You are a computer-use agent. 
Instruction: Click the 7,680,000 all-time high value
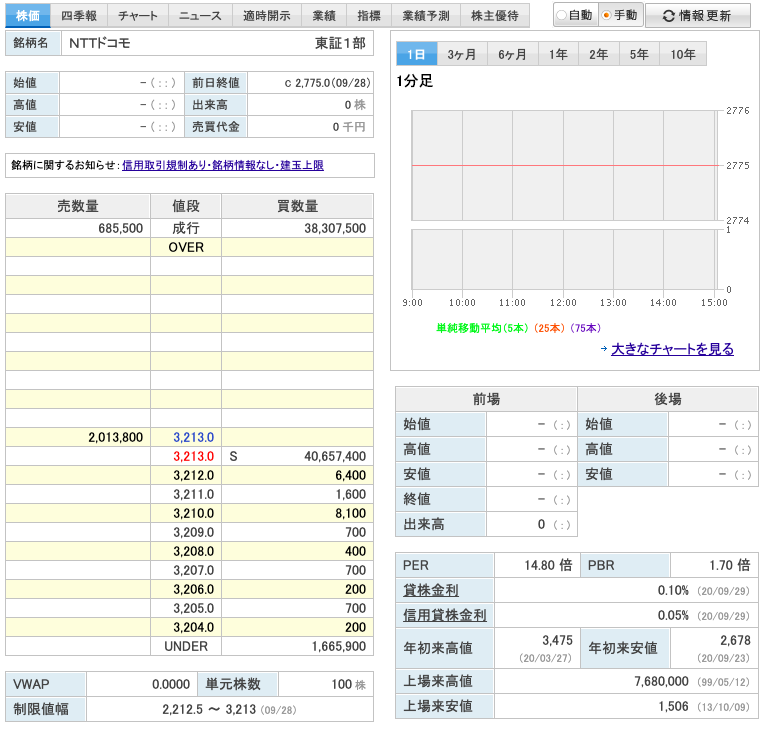pos(662,681)
